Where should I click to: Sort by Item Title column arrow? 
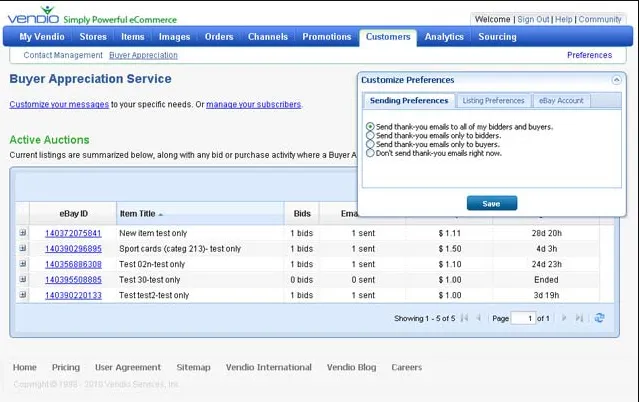(161, 214)
